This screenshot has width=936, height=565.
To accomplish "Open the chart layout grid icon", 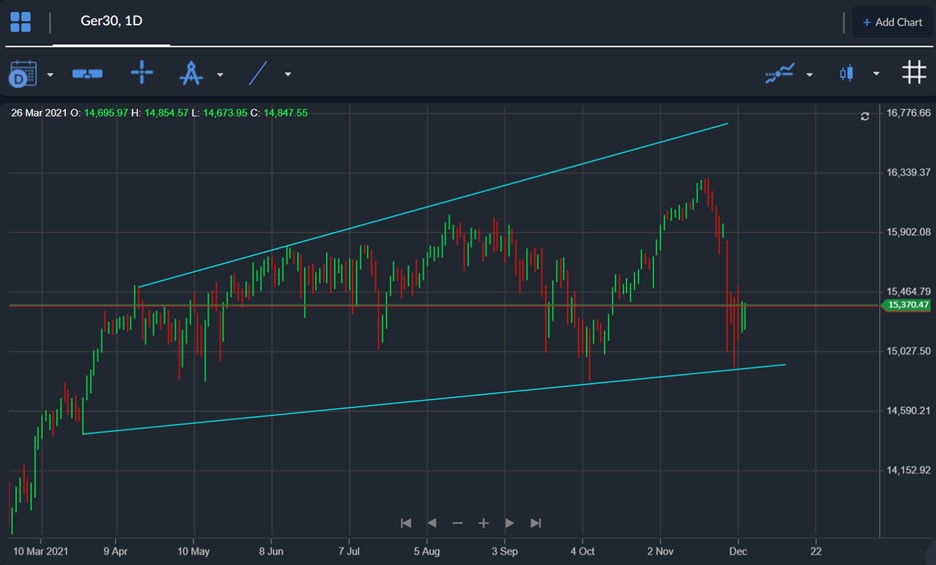I will 21,22.
